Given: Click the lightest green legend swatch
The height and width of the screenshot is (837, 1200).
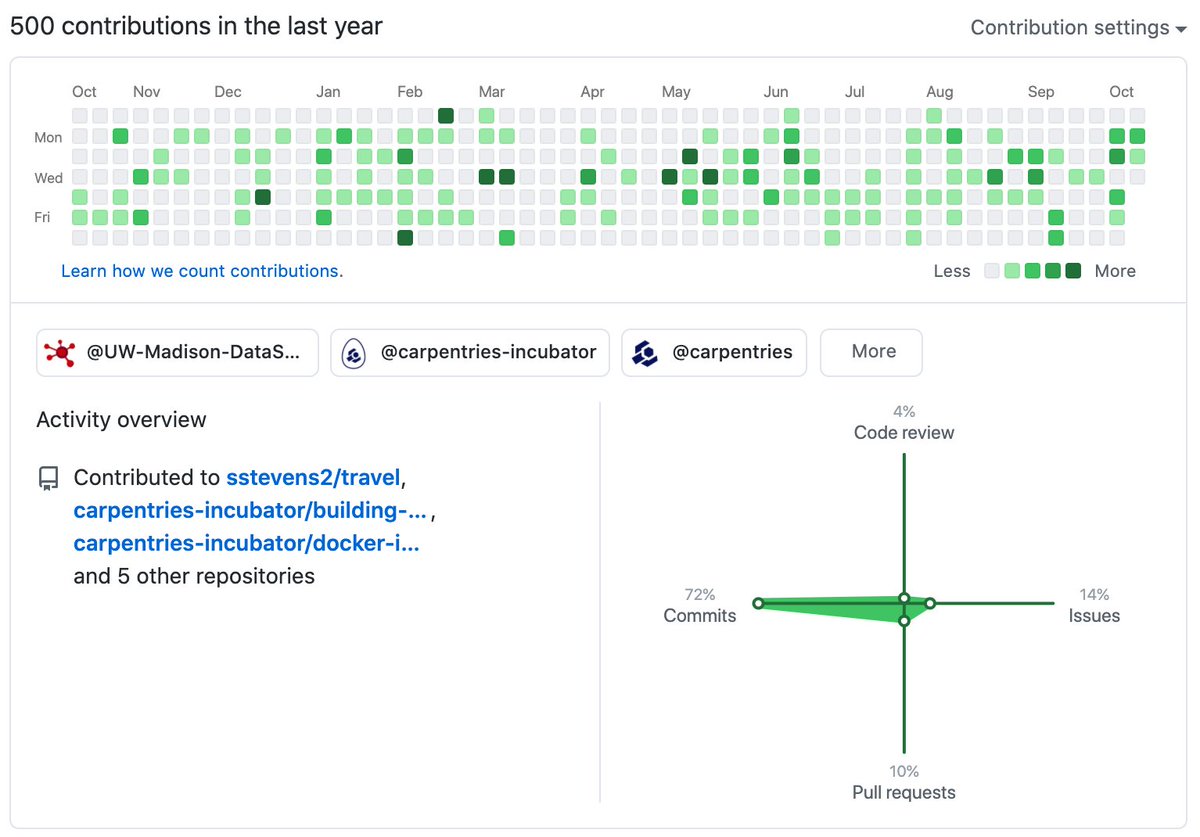Looking at the screenshot, I should [1012, 271].
